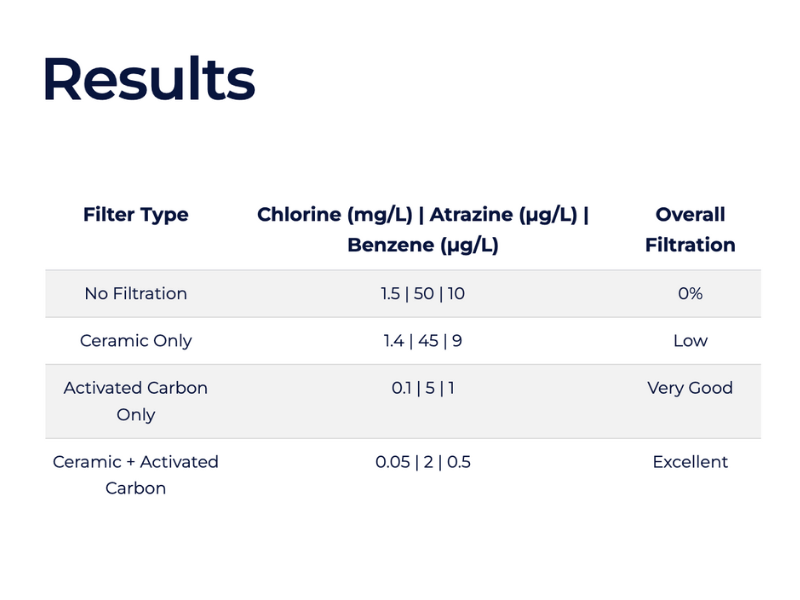
Task: Click the No Filtration row label
Action: (136, 294)
